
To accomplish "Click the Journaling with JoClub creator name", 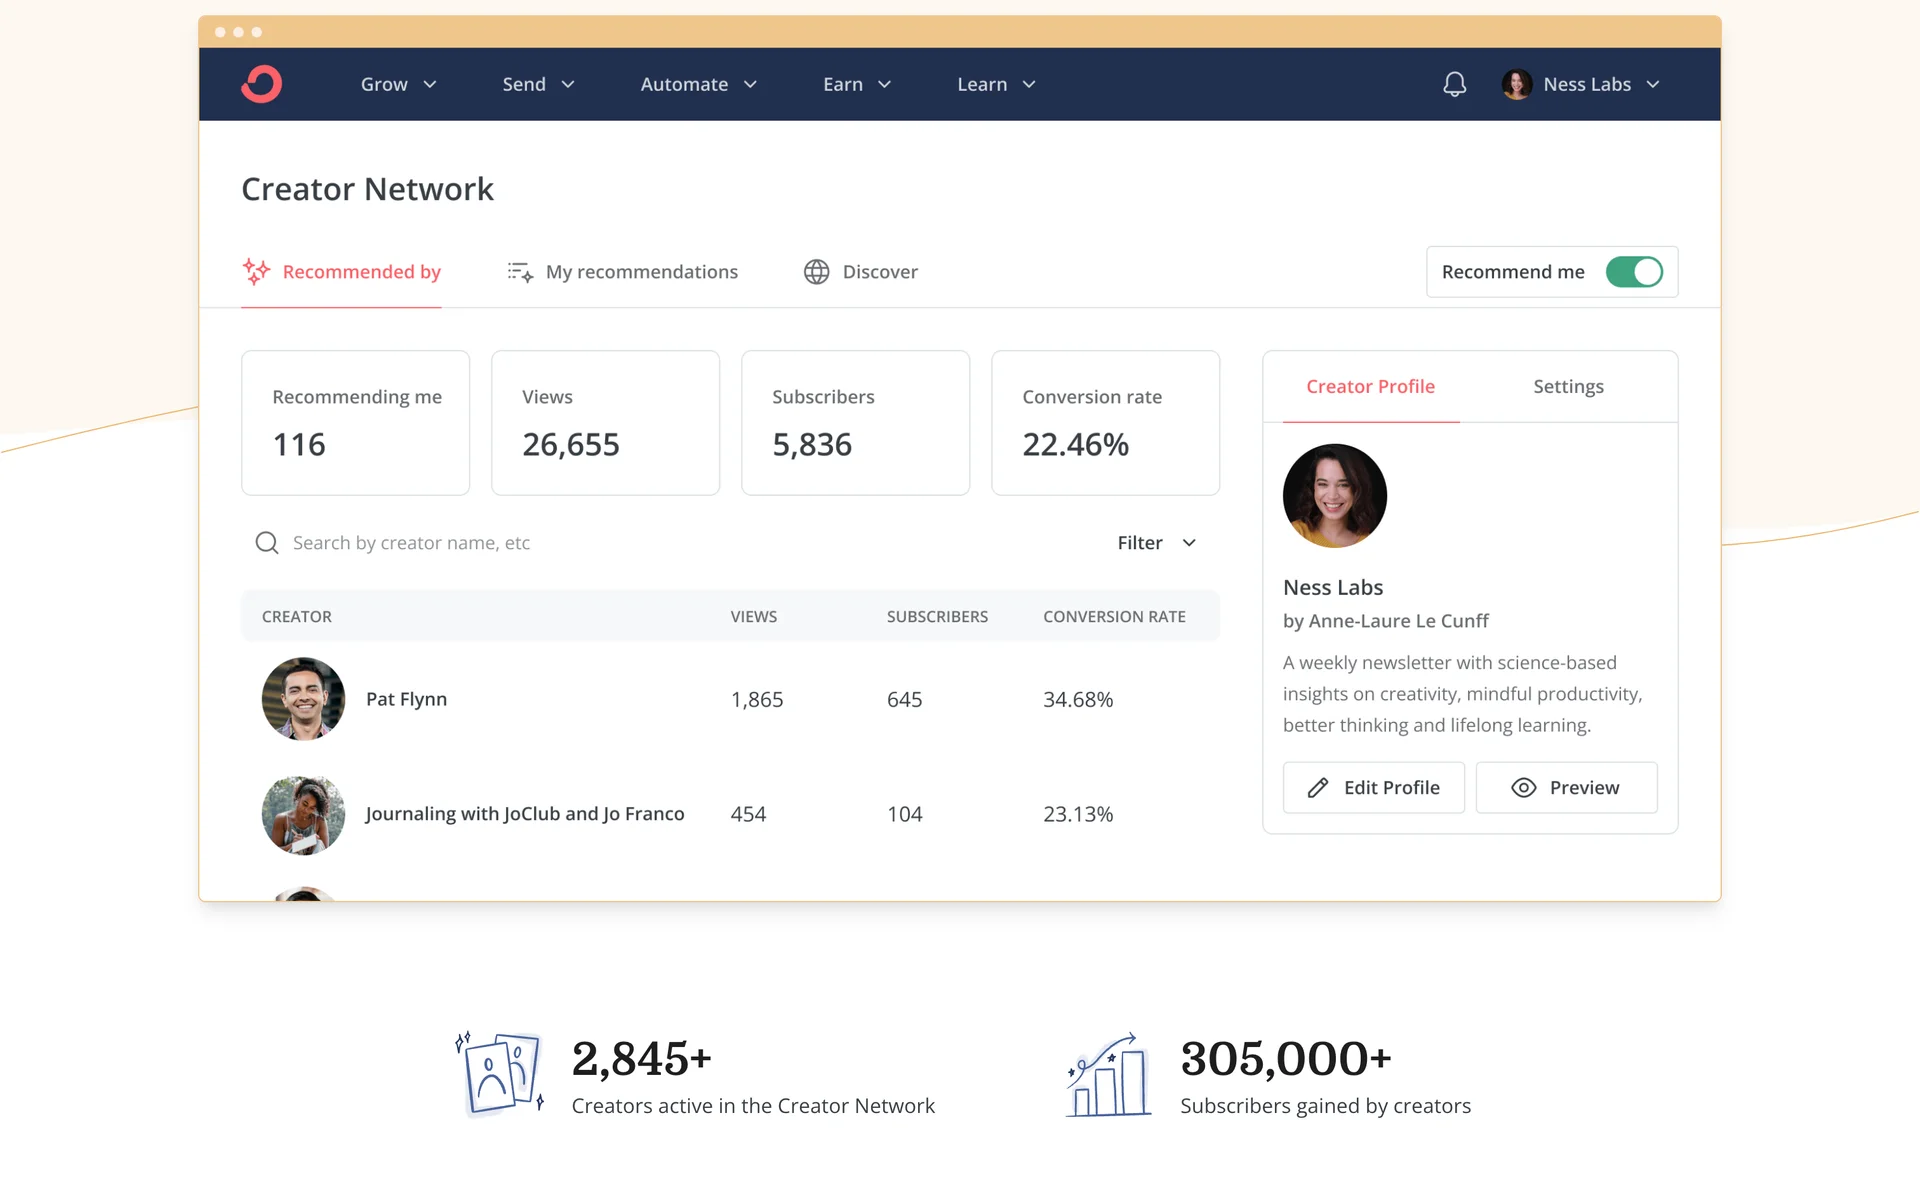I will point(524,814).
